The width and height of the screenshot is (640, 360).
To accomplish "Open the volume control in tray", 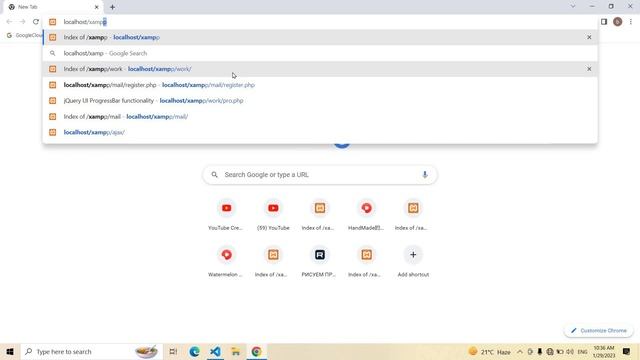I will pos(570,351).
